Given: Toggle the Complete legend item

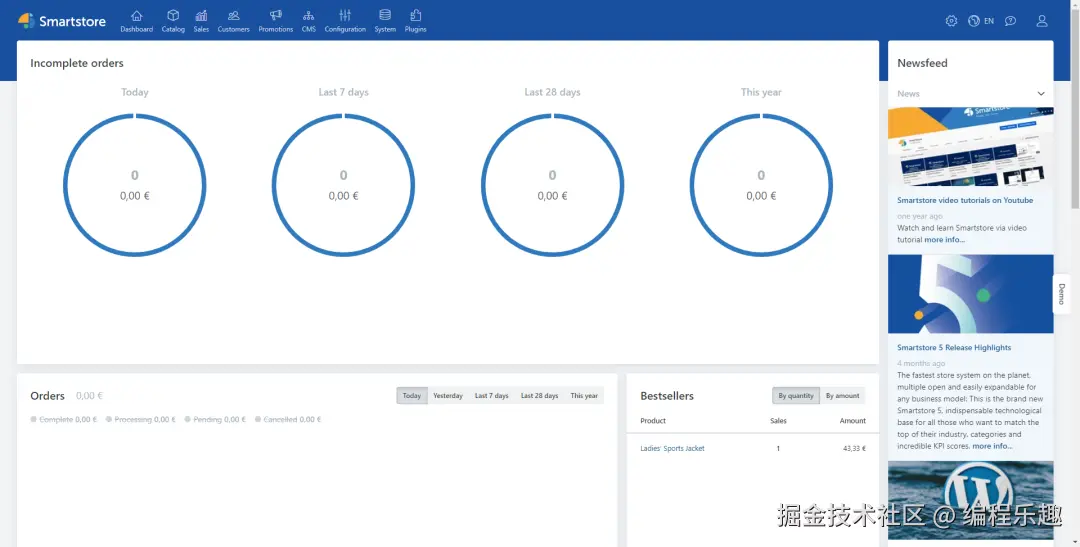Looking at the screenshot, I should (63, 419).
